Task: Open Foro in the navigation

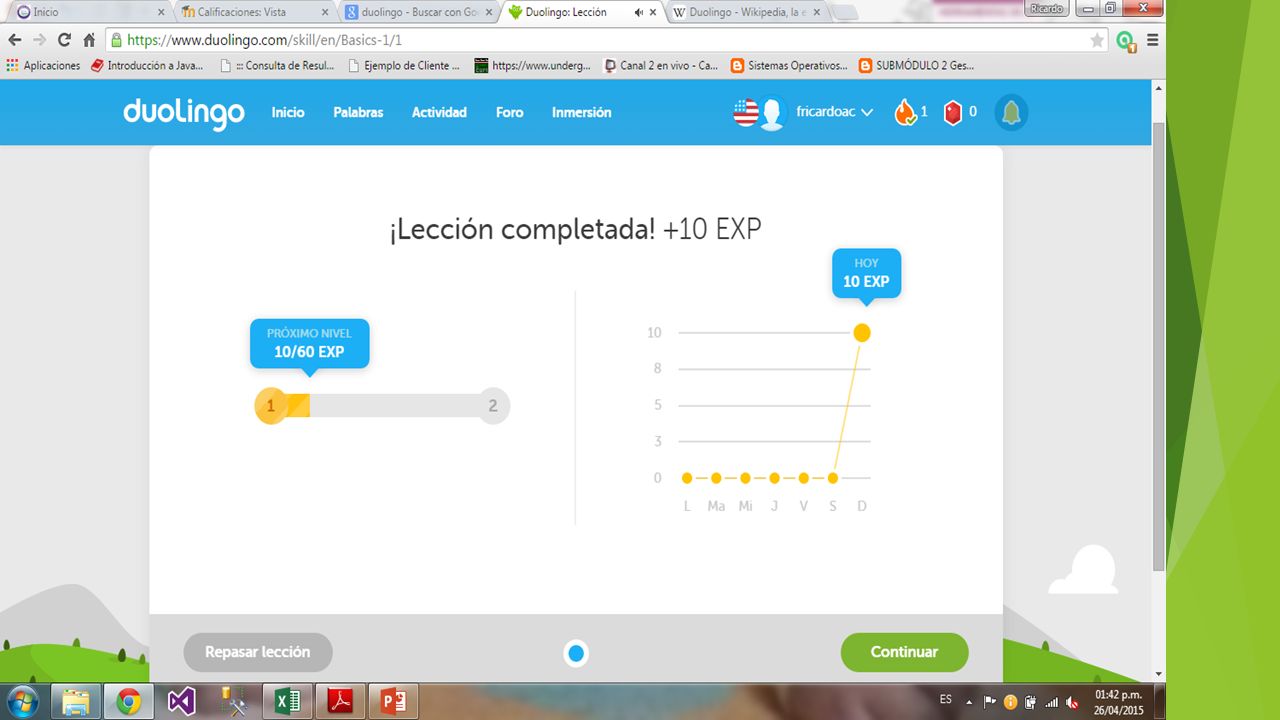Action: [x=509, y=113]
